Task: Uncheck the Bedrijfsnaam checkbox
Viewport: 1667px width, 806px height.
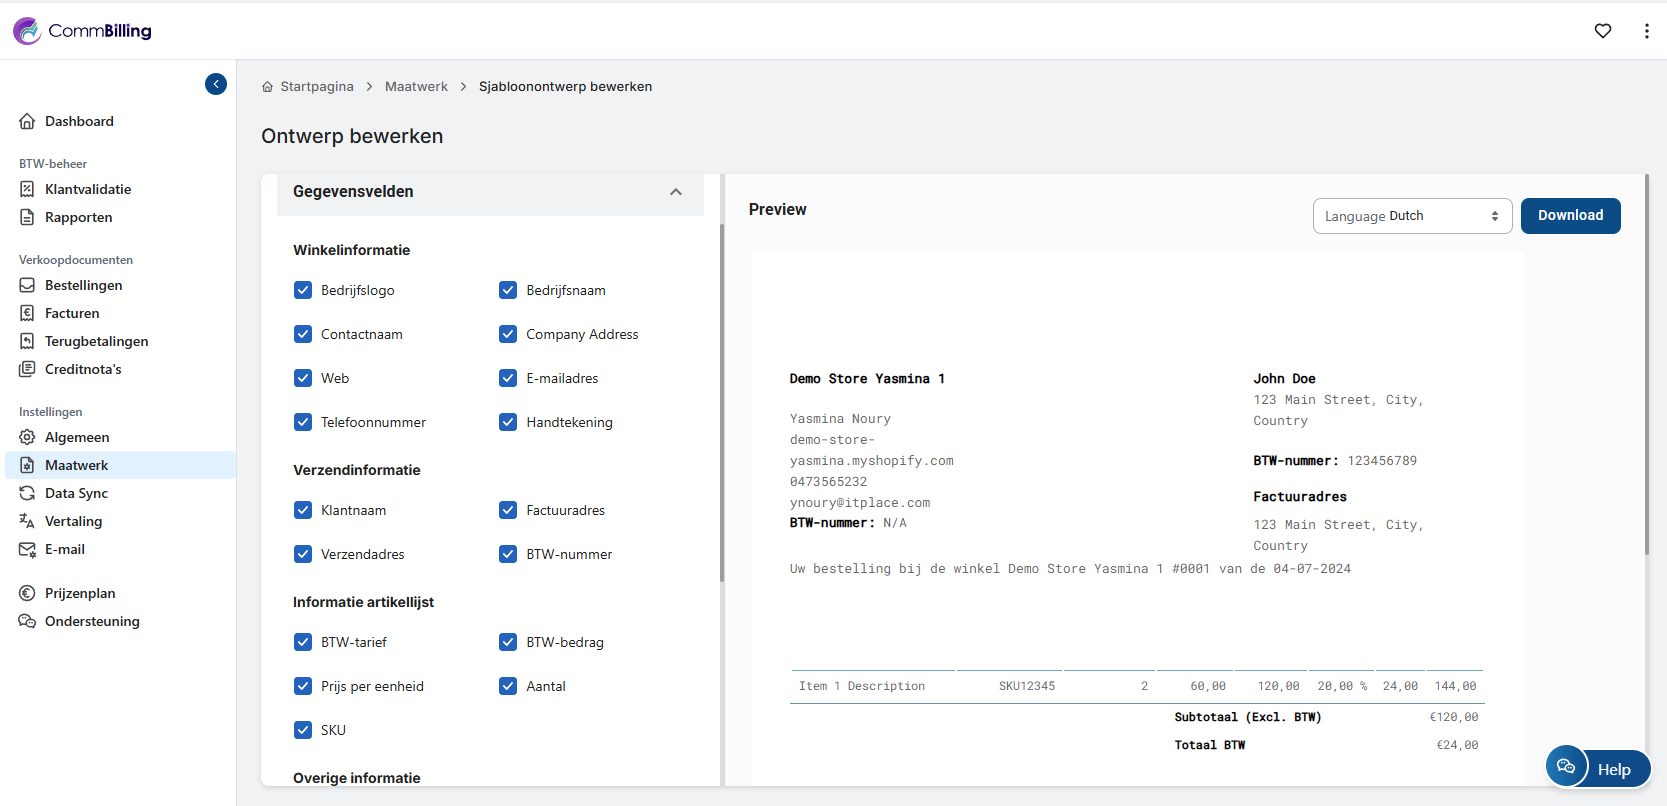Action: coord(508,290)
